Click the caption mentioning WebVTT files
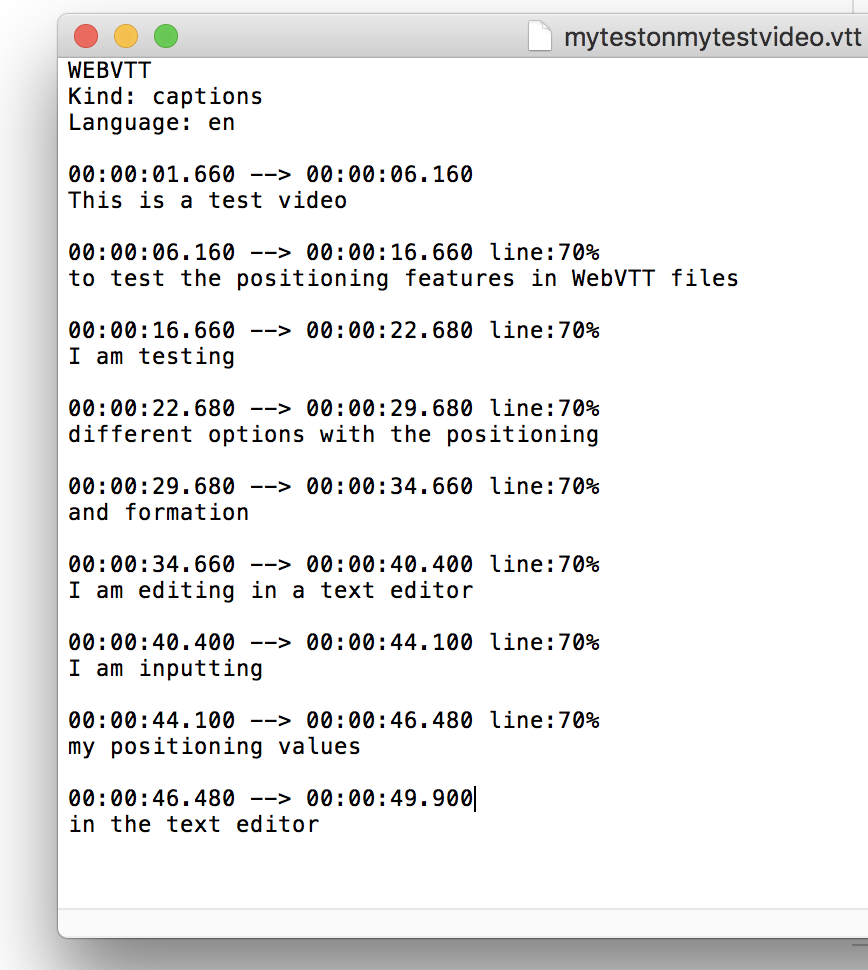 (403, 279)
